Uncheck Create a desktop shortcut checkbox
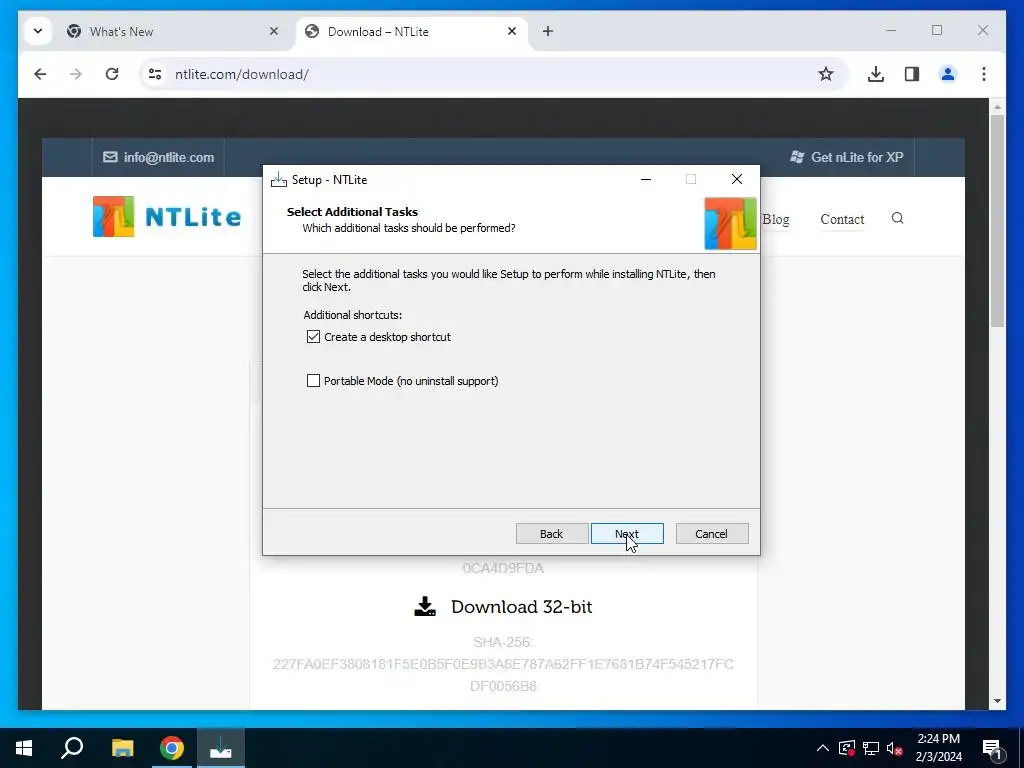This screenshot has height=768, width=1024. [x=313, y=337]
